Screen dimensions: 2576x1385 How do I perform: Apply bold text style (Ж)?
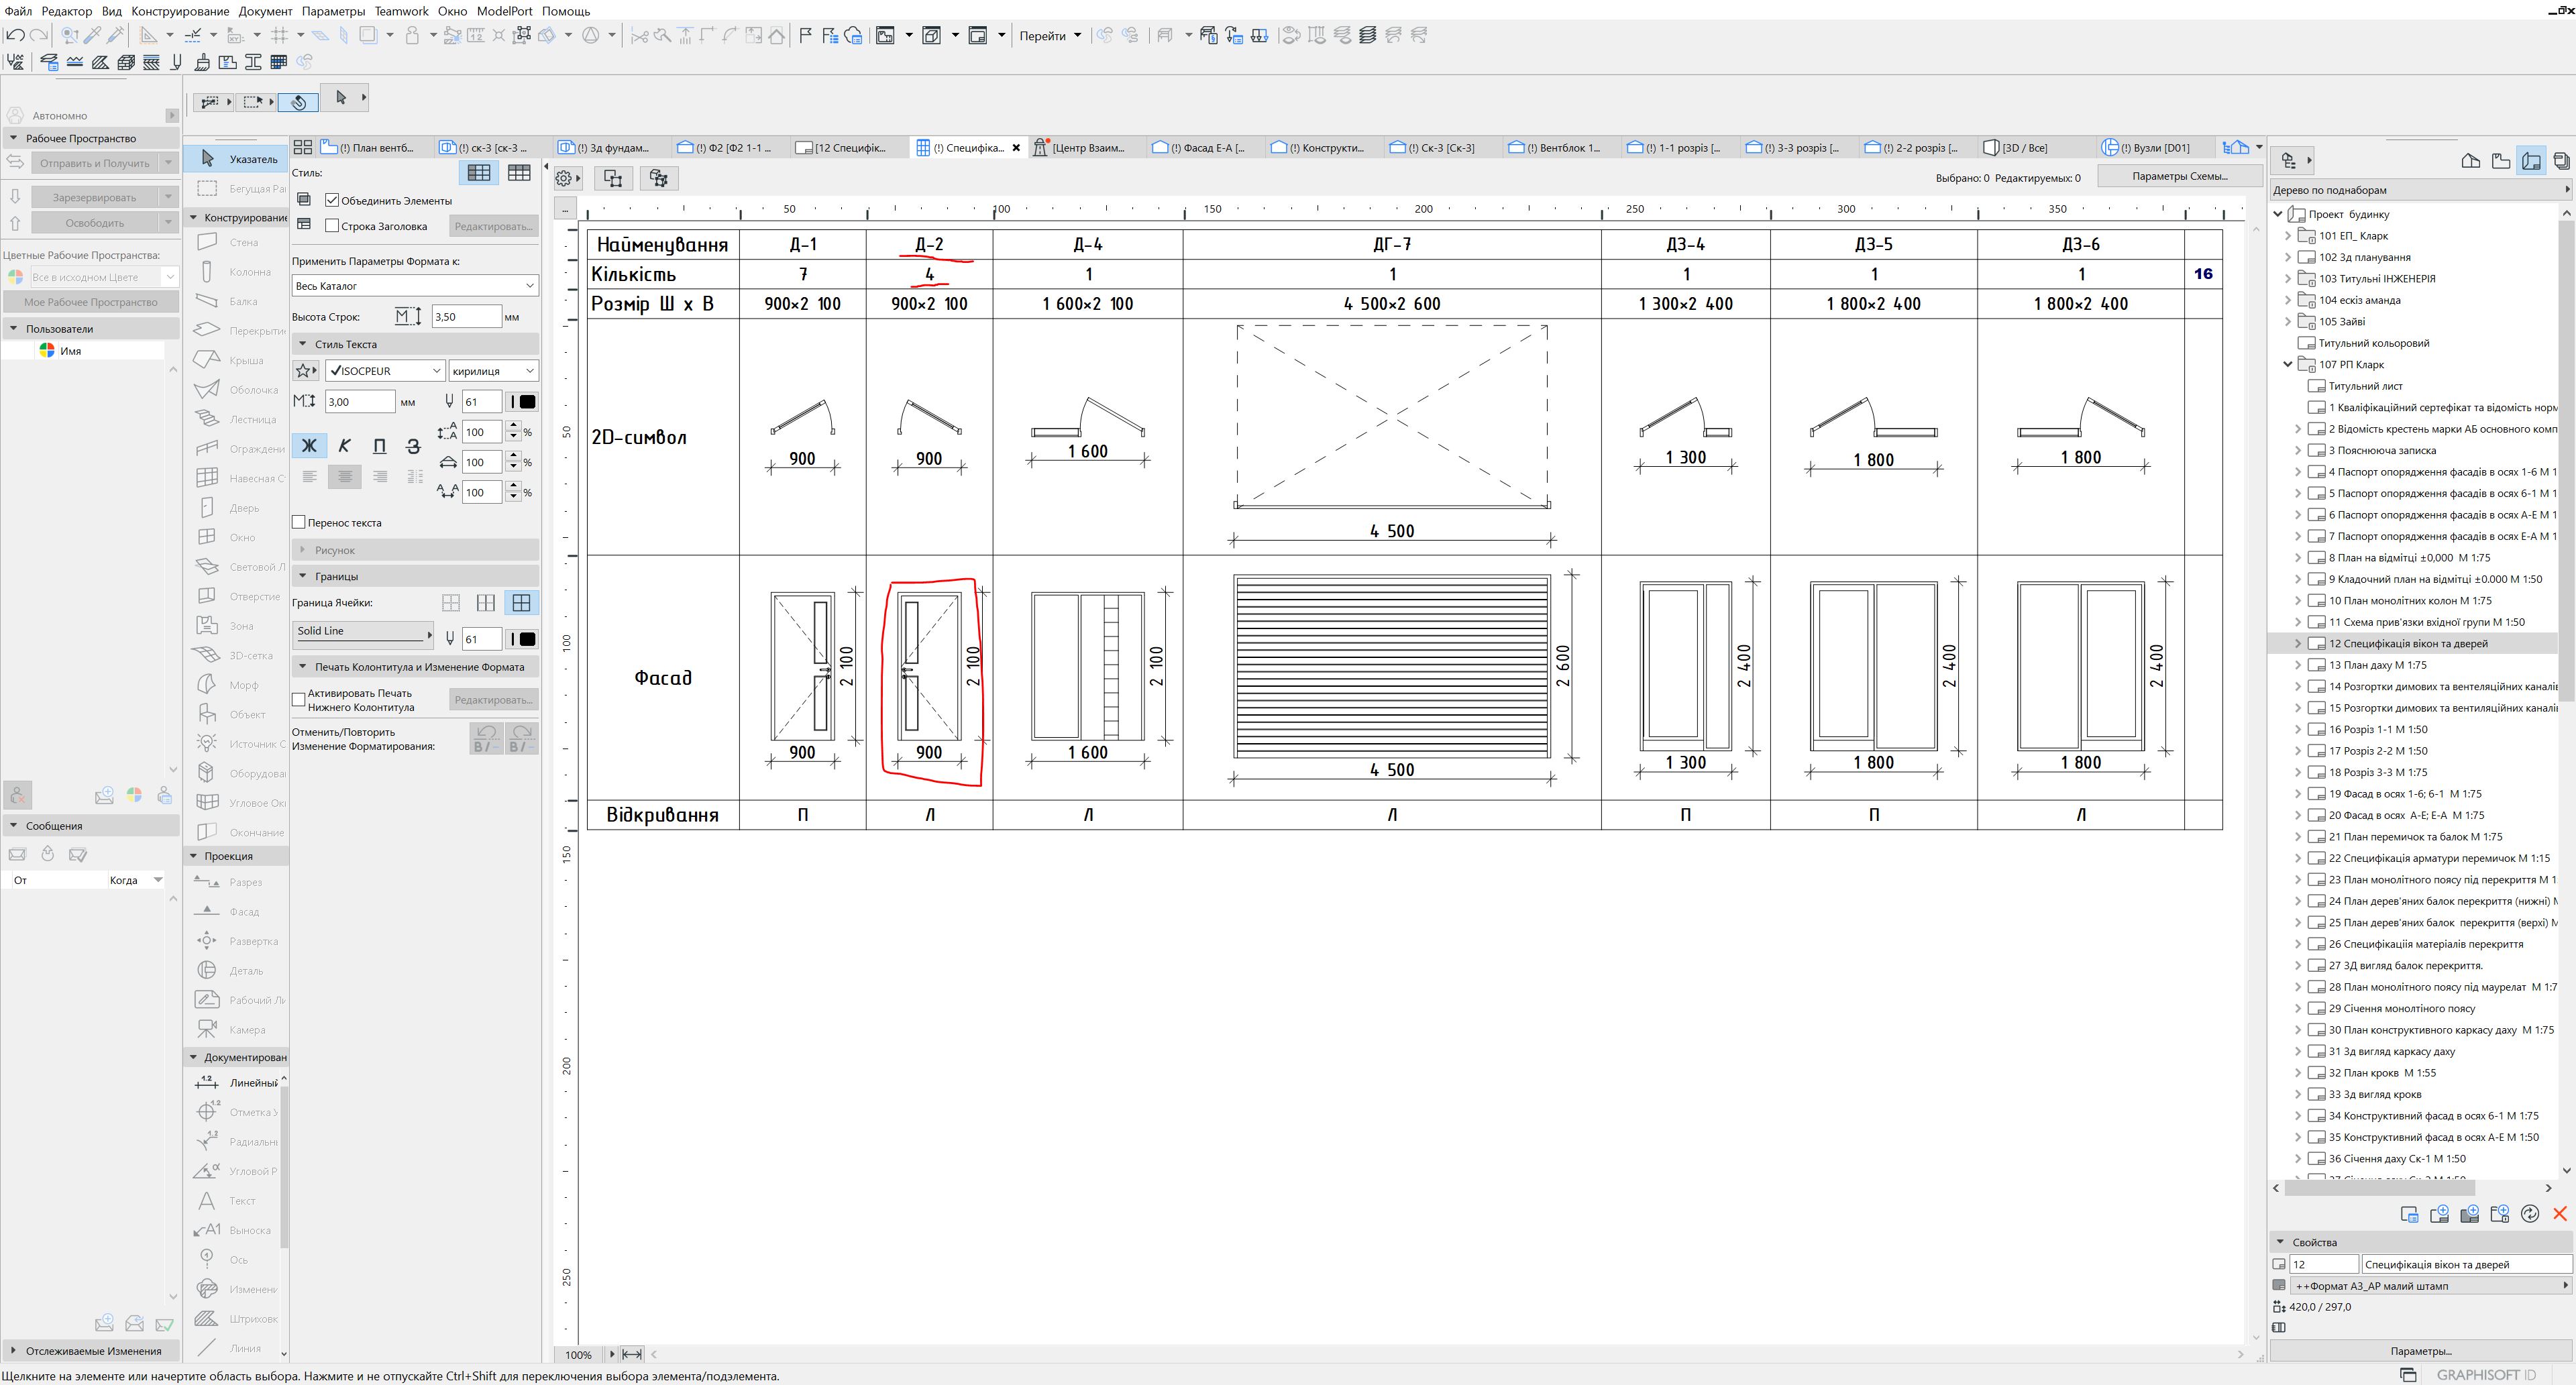point(309,446)
